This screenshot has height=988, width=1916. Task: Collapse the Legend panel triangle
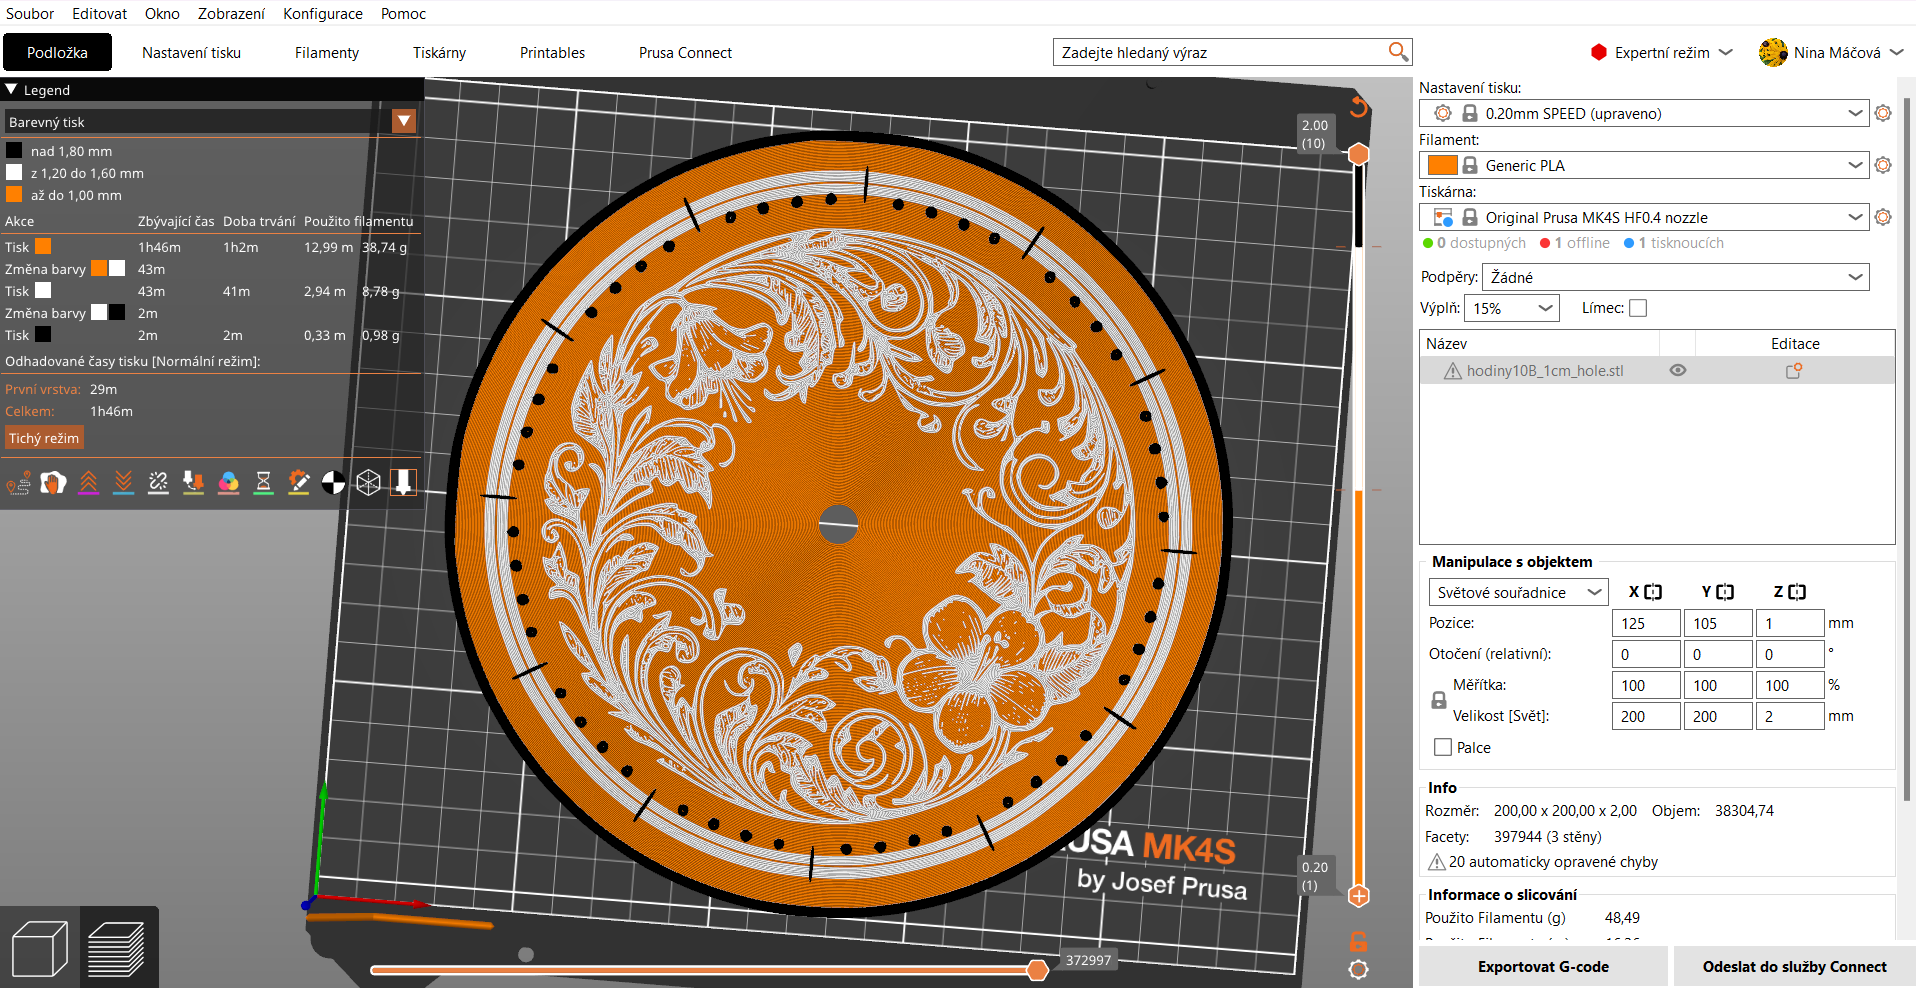11,89
